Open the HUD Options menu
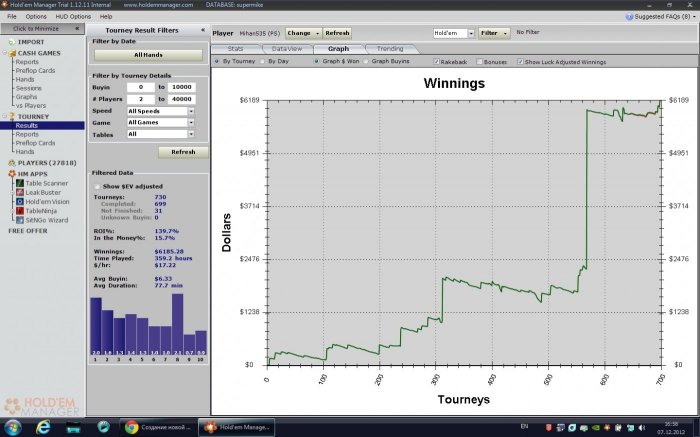 pos(73,17)
